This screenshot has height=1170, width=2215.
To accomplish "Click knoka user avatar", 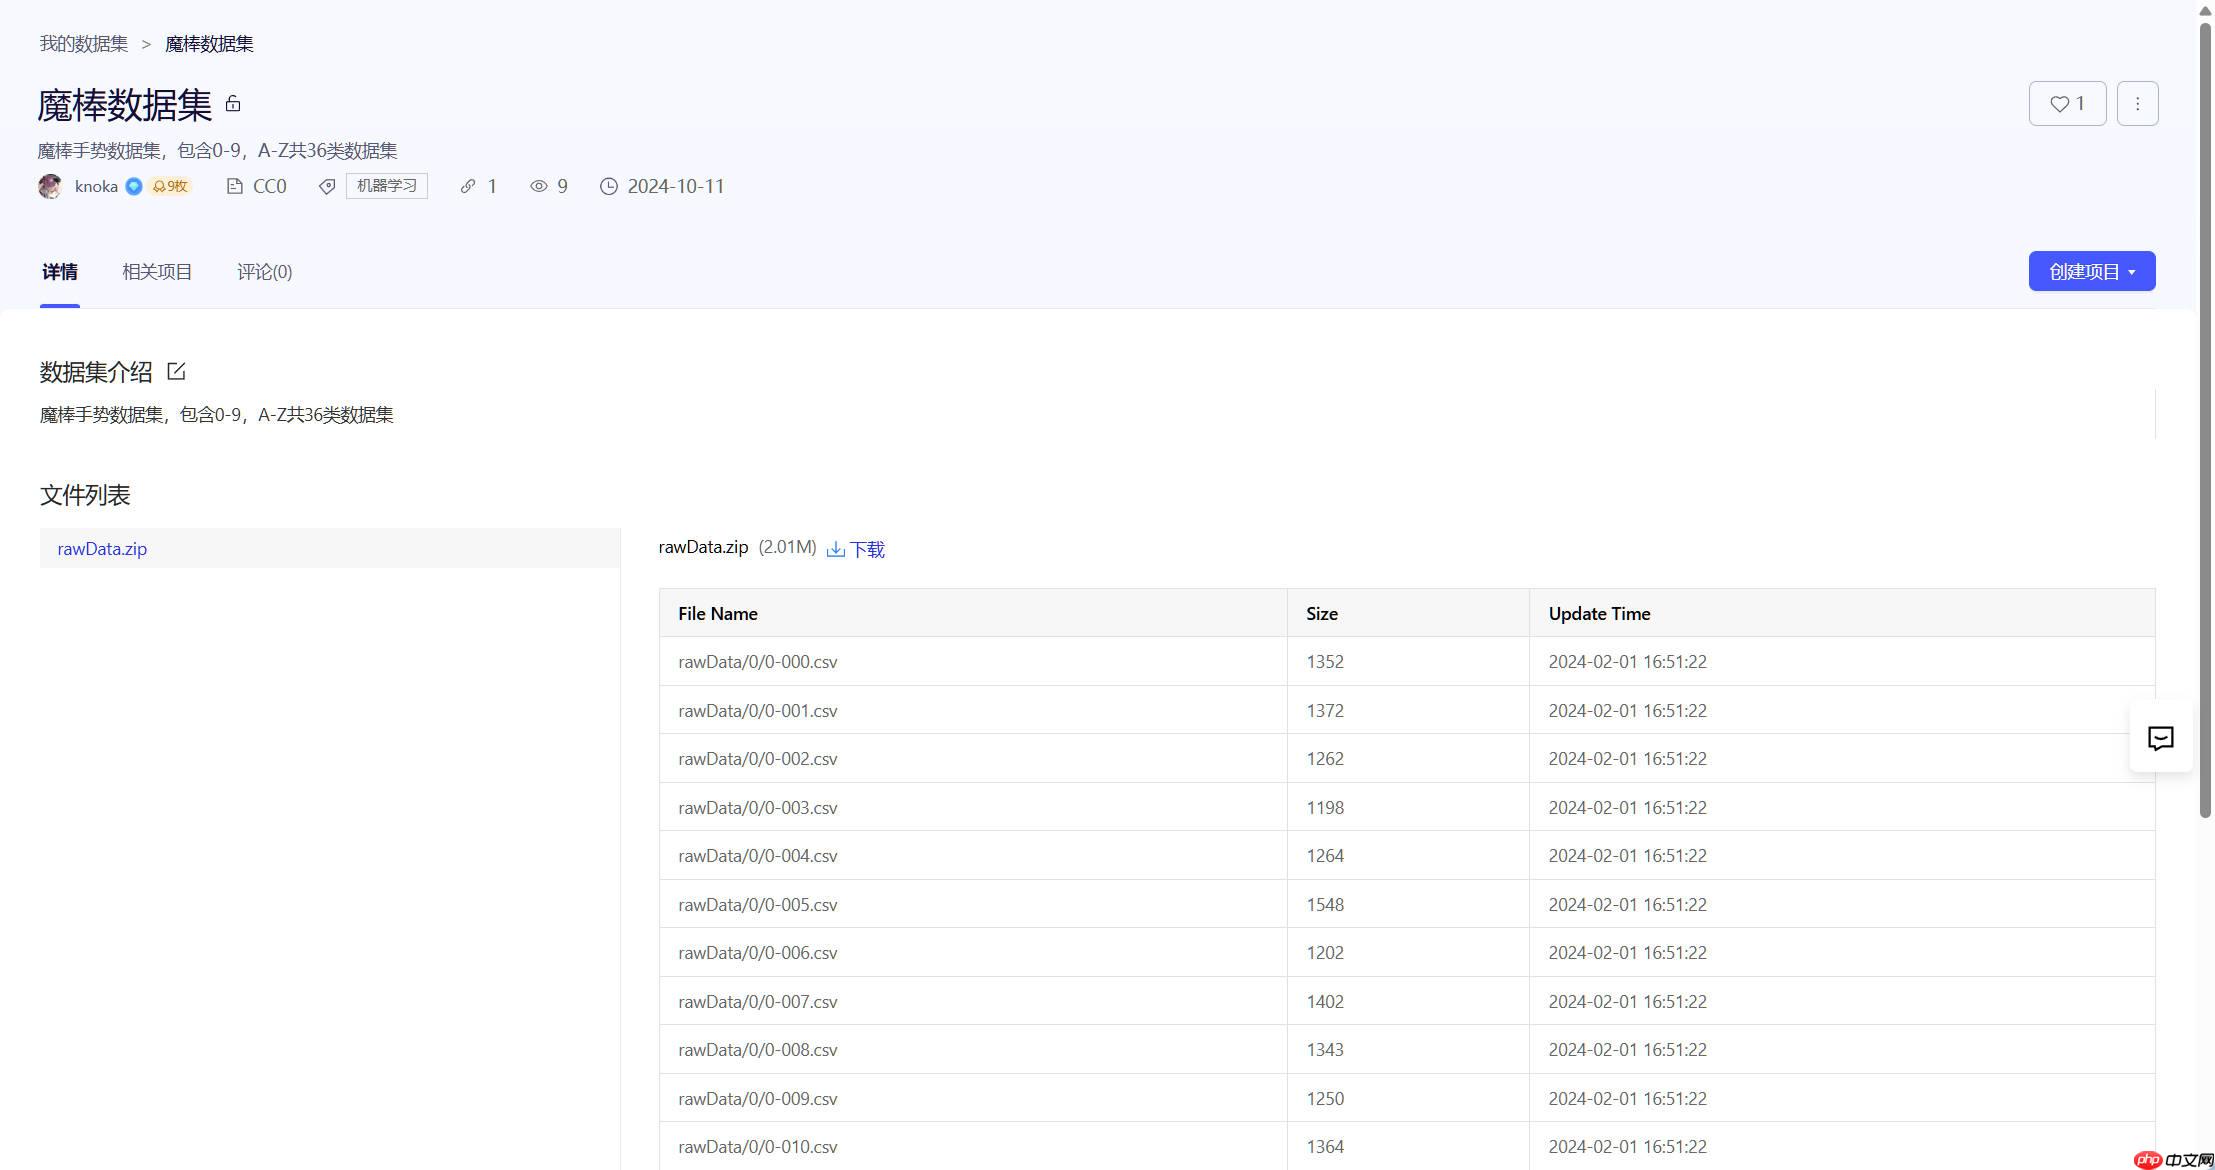I will click(50, 187).
